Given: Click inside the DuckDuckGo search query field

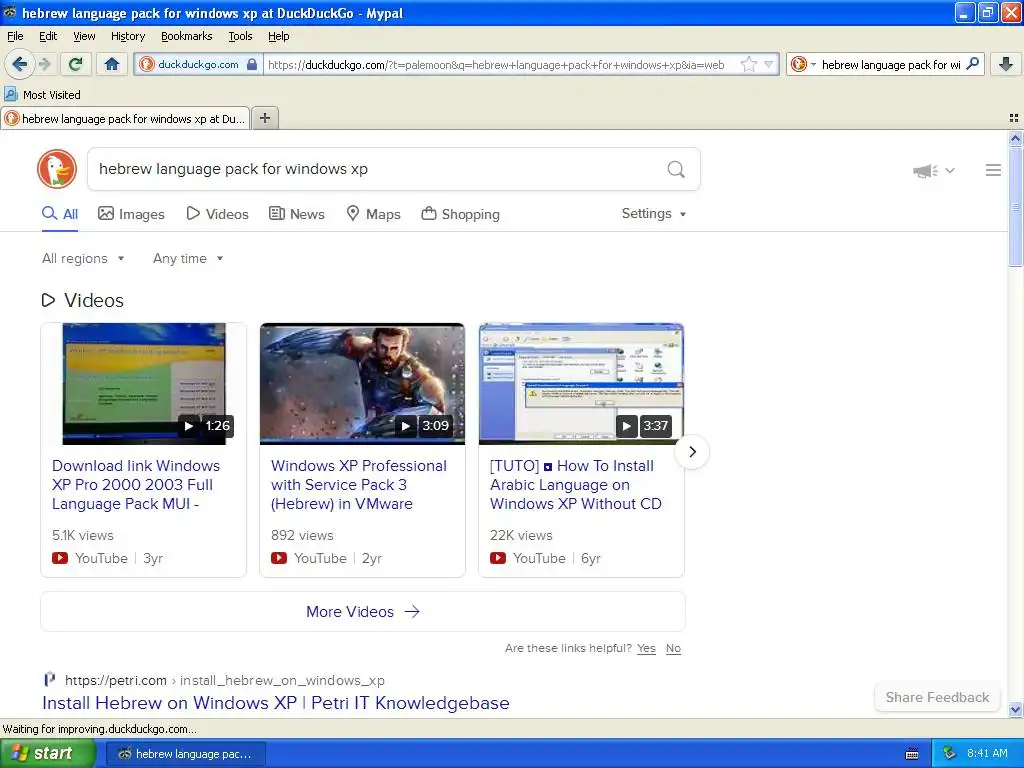Looking at the screenshot, I should tap(379, 169).
